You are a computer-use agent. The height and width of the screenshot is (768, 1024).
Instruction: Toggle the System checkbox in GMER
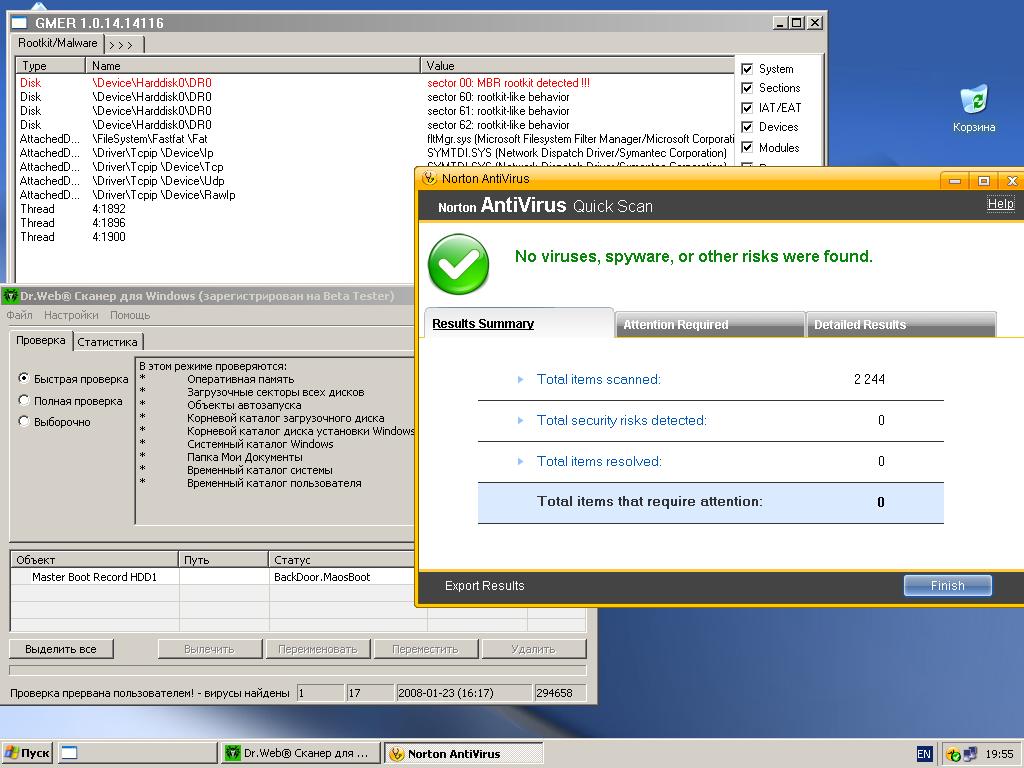pos(747,69)
